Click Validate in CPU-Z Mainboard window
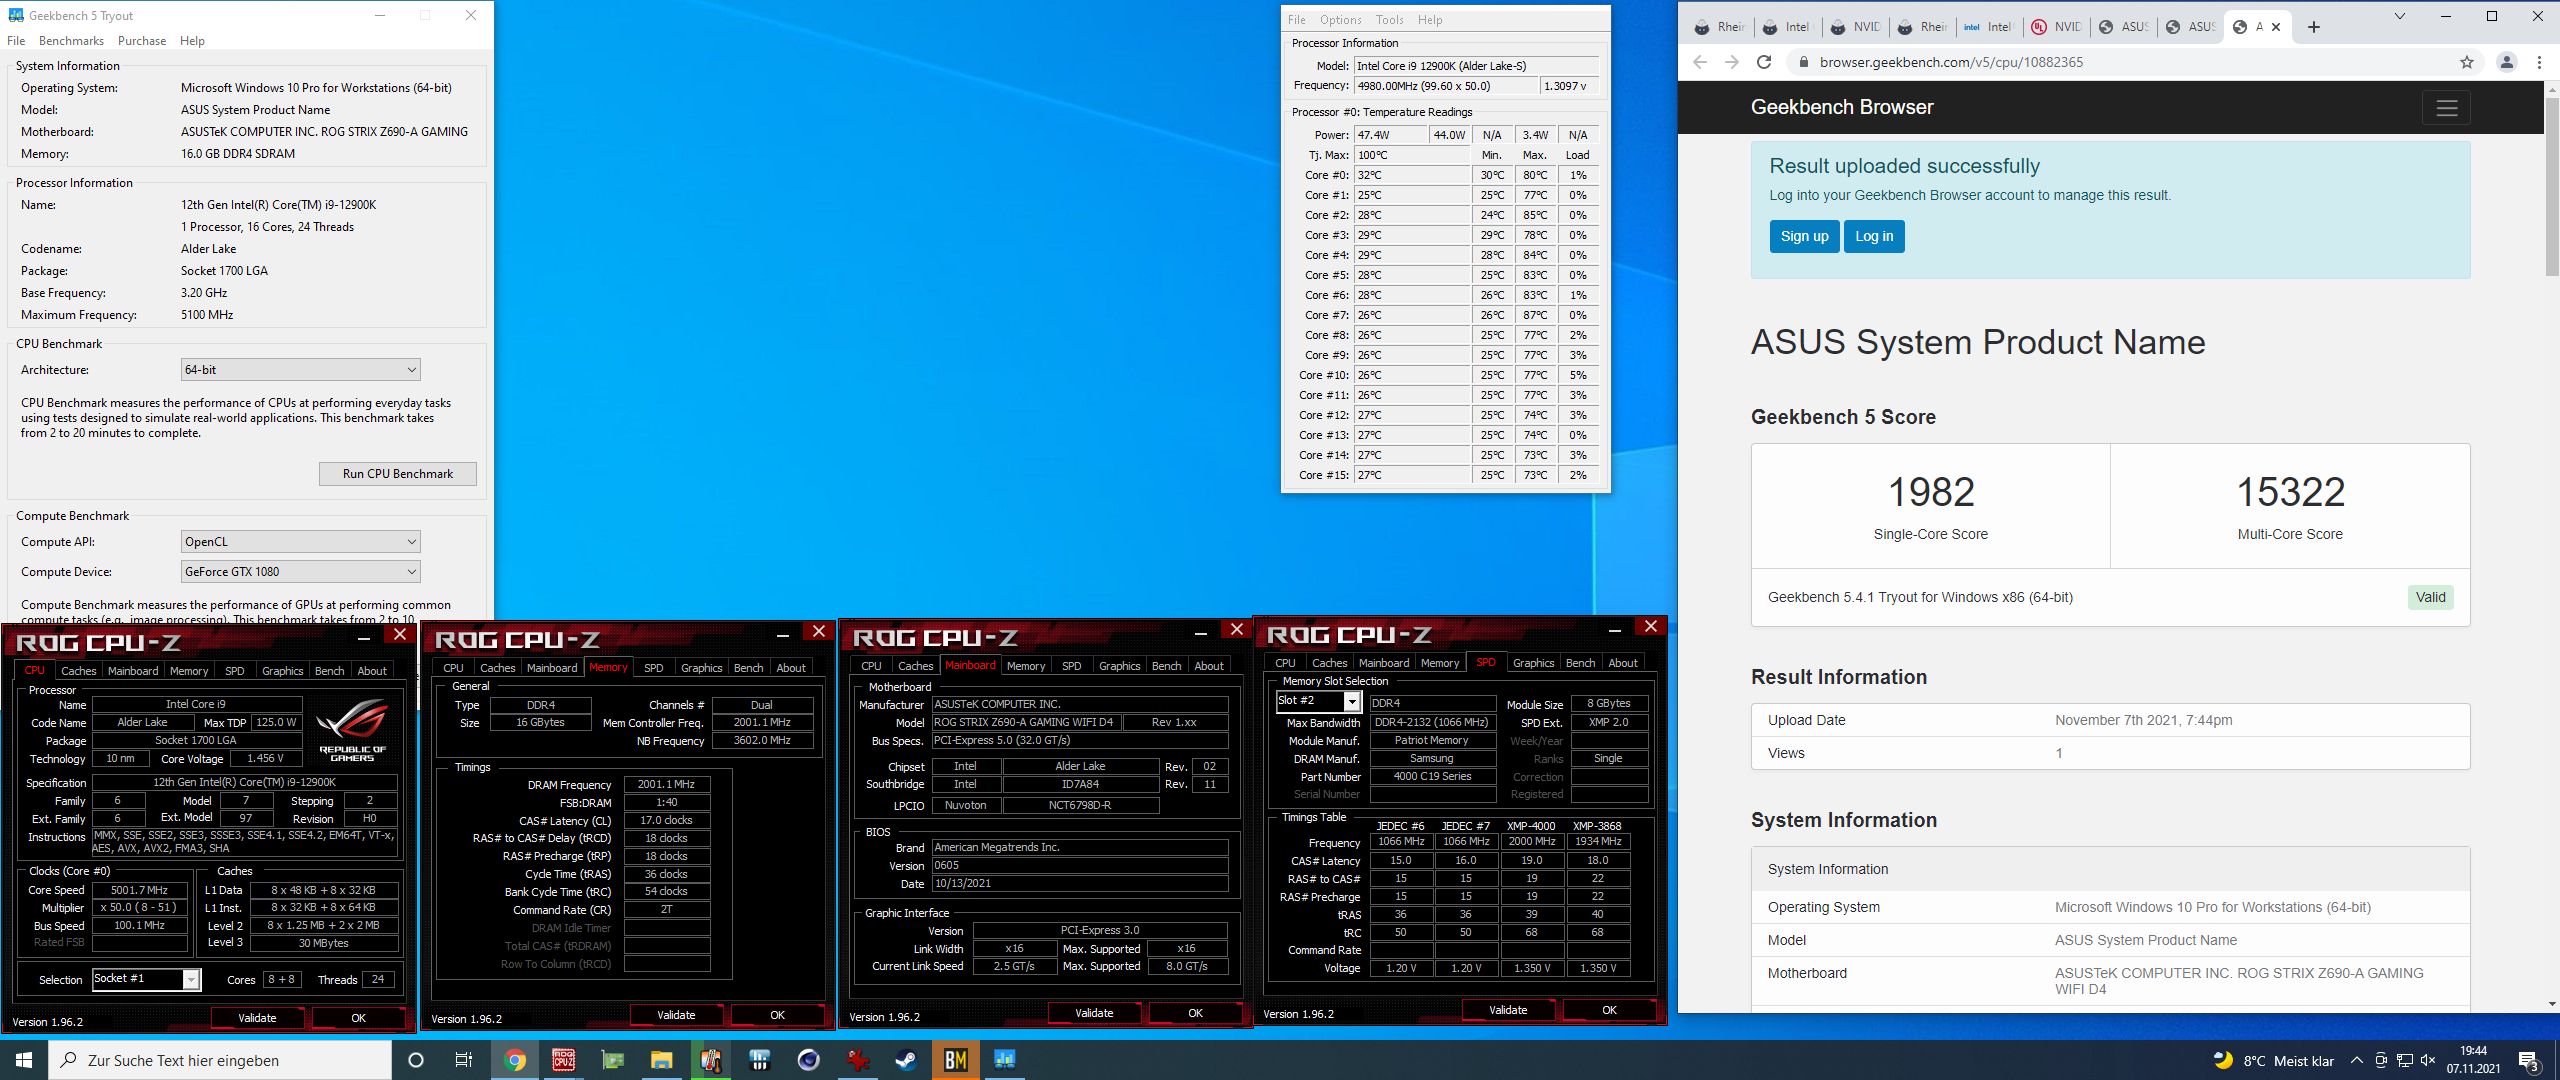This screenshot has width=2560, height=1080. pyautogui.click(x=1094, y=1013)
